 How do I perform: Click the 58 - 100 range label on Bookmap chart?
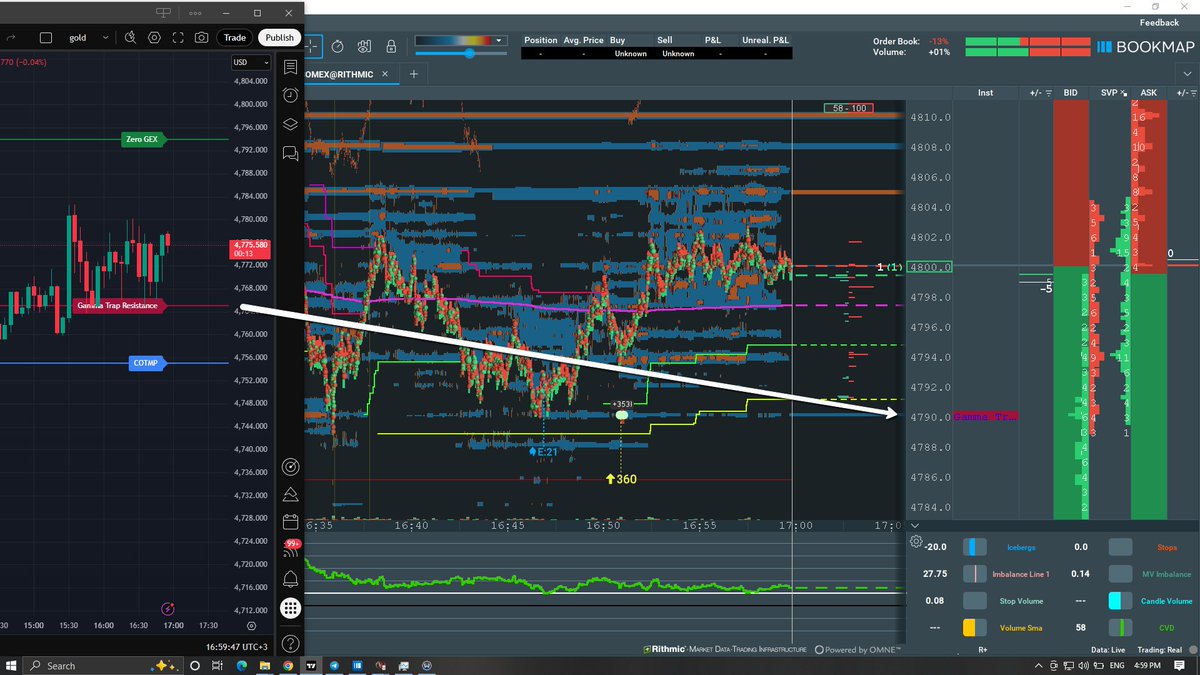pyautogui.click(x=847, y=107)
